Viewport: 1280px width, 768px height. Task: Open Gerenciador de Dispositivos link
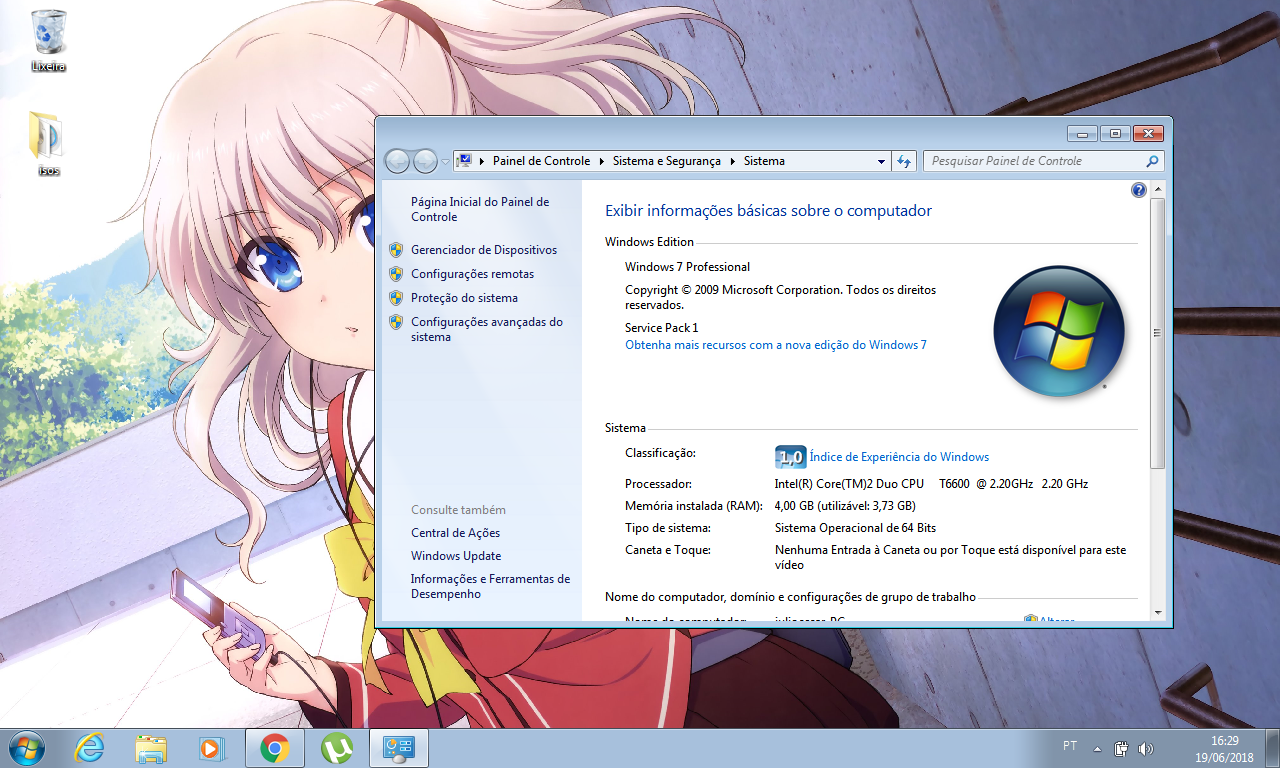tap(484, 250)
